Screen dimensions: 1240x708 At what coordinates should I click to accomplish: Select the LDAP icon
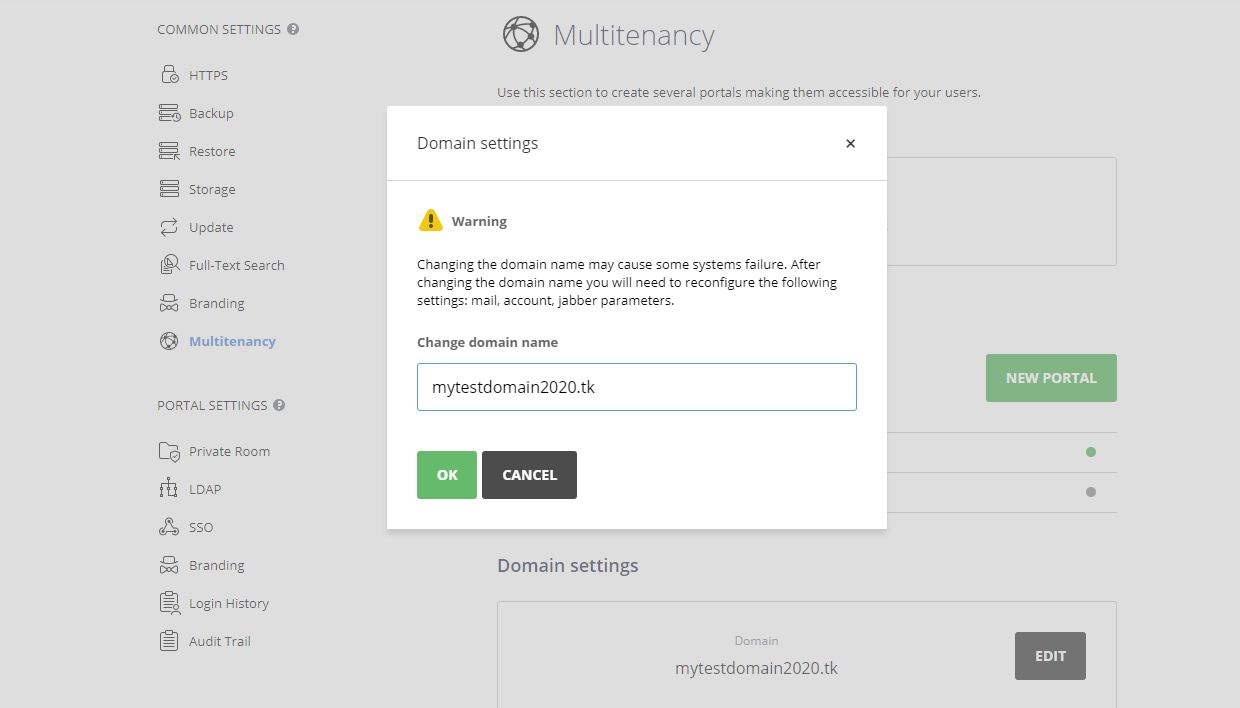point(168,488)
